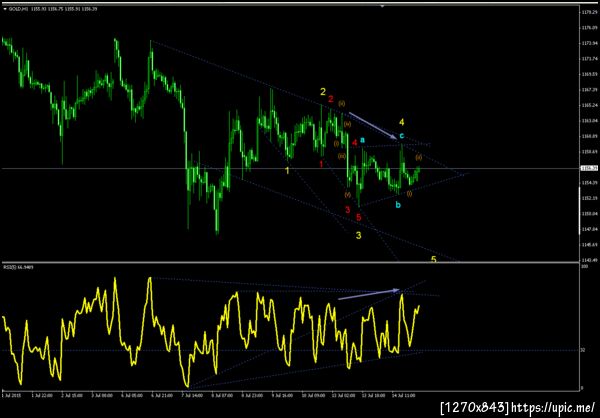Click the yellow wave label 1
600x418 pixels.
pyautogui.click(x=287, y=170)
